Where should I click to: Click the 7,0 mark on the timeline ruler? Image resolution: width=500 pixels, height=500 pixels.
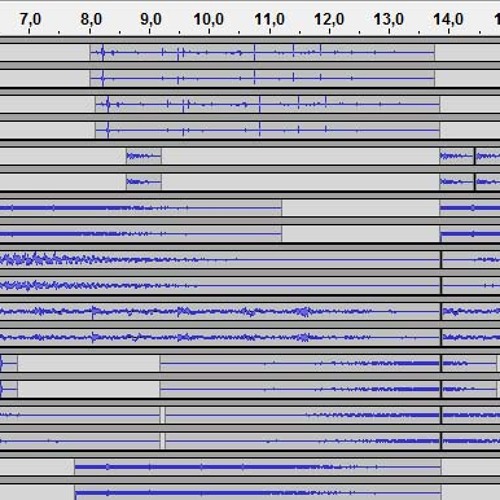[30, 19]
